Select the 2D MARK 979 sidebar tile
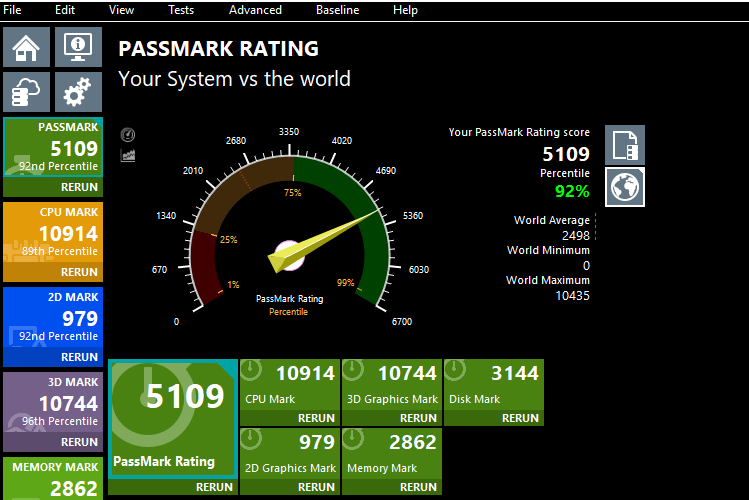The height and width of the screenshot is (500, 749). [53, 317]
